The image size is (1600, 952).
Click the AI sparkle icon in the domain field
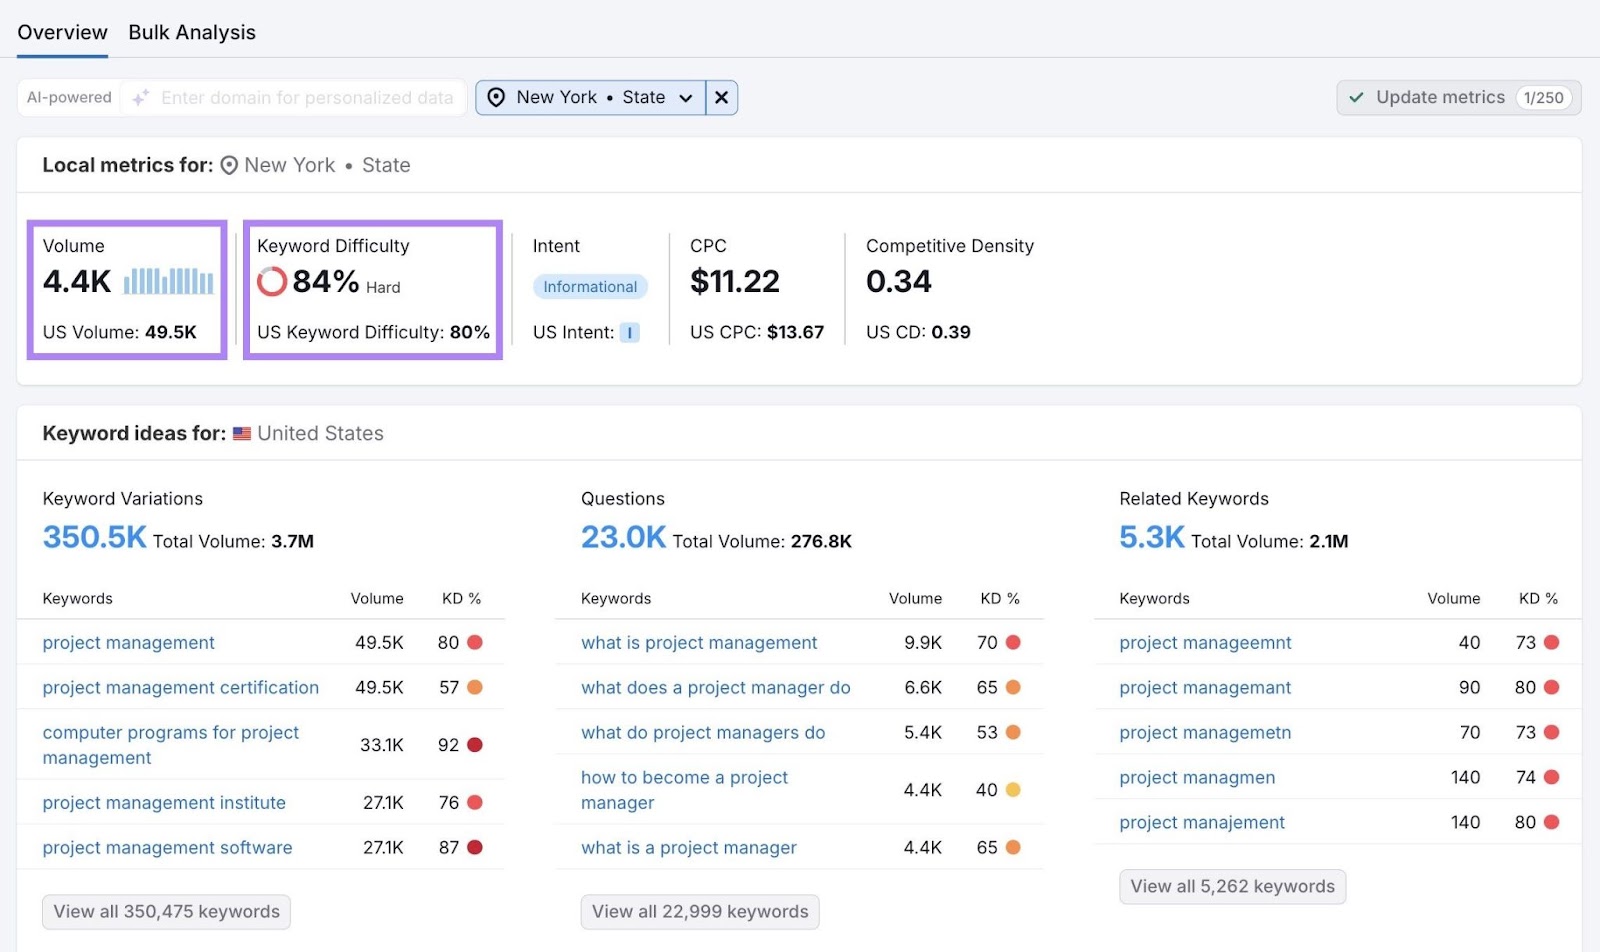(x=140, y=97)
